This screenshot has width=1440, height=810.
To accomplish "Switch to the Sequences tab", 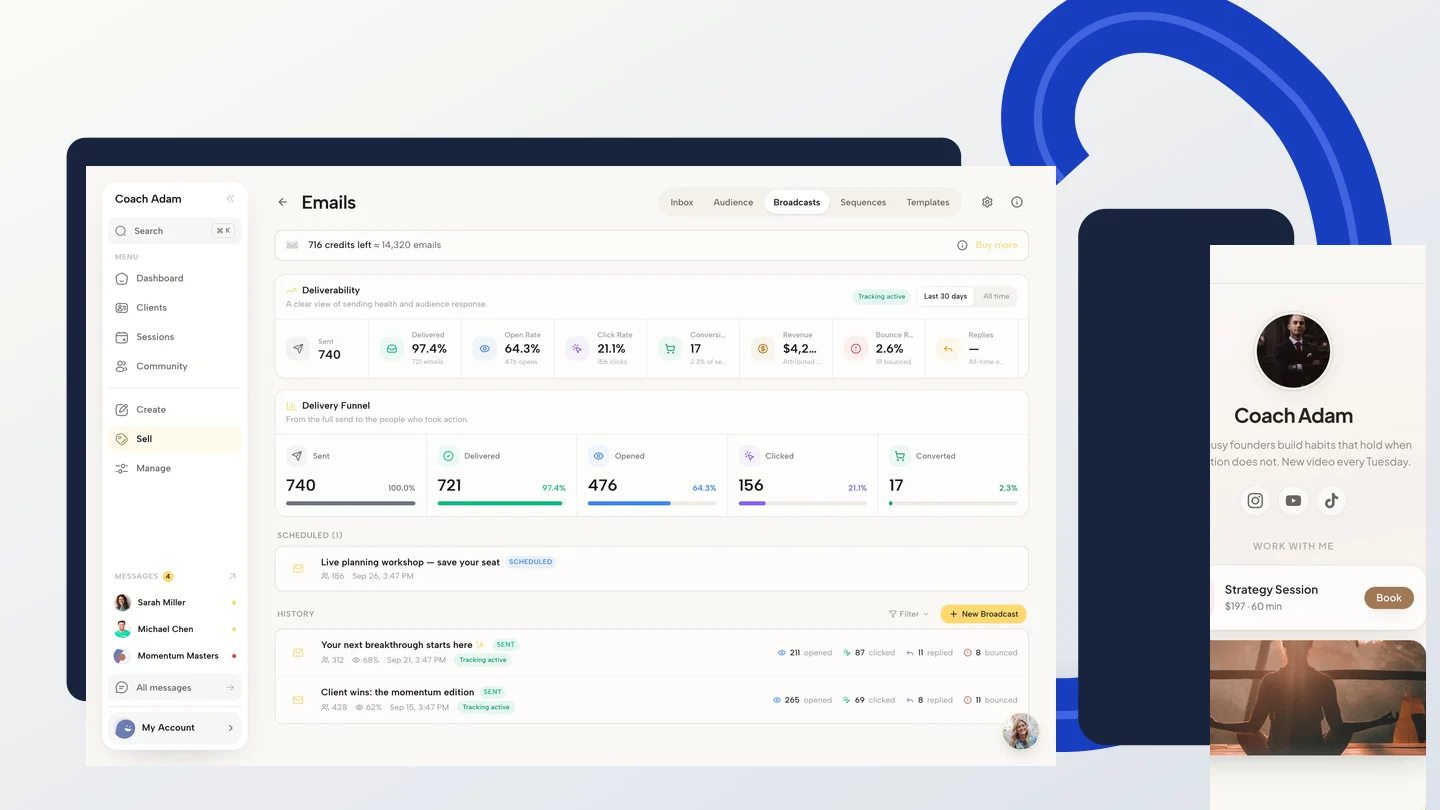I will coord(863,202).
